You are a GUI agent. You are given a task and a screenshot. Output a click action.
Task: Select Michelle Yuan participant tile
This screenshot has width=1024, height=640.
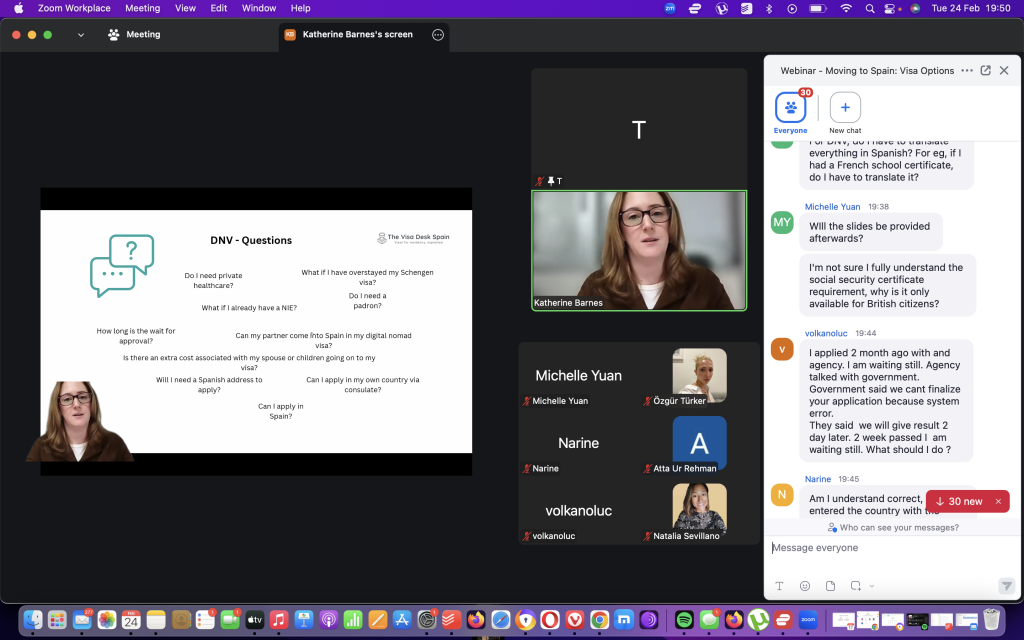(578, 377)
